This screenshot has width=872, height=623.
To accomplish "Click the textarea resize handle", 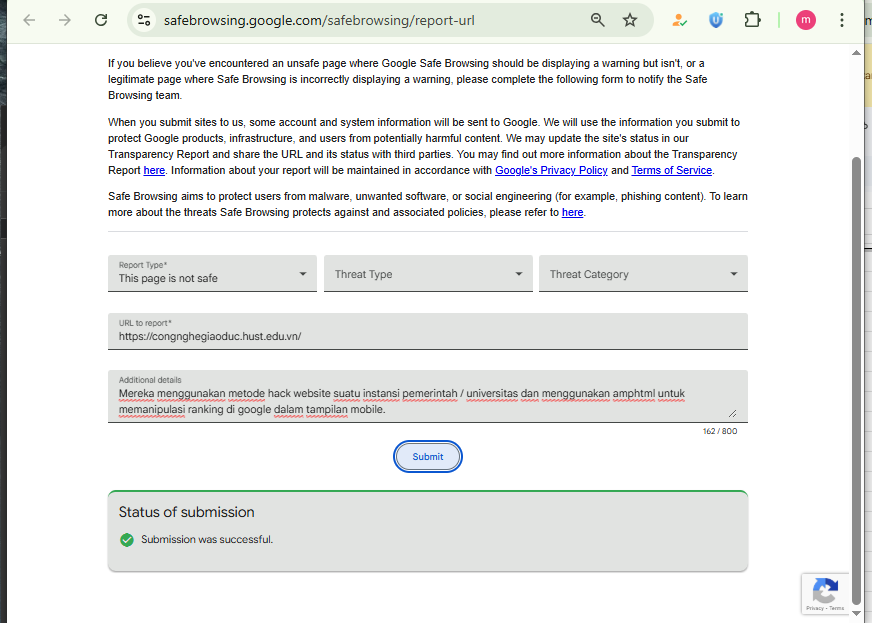I will pyautogui.click(x=732, y=413).
